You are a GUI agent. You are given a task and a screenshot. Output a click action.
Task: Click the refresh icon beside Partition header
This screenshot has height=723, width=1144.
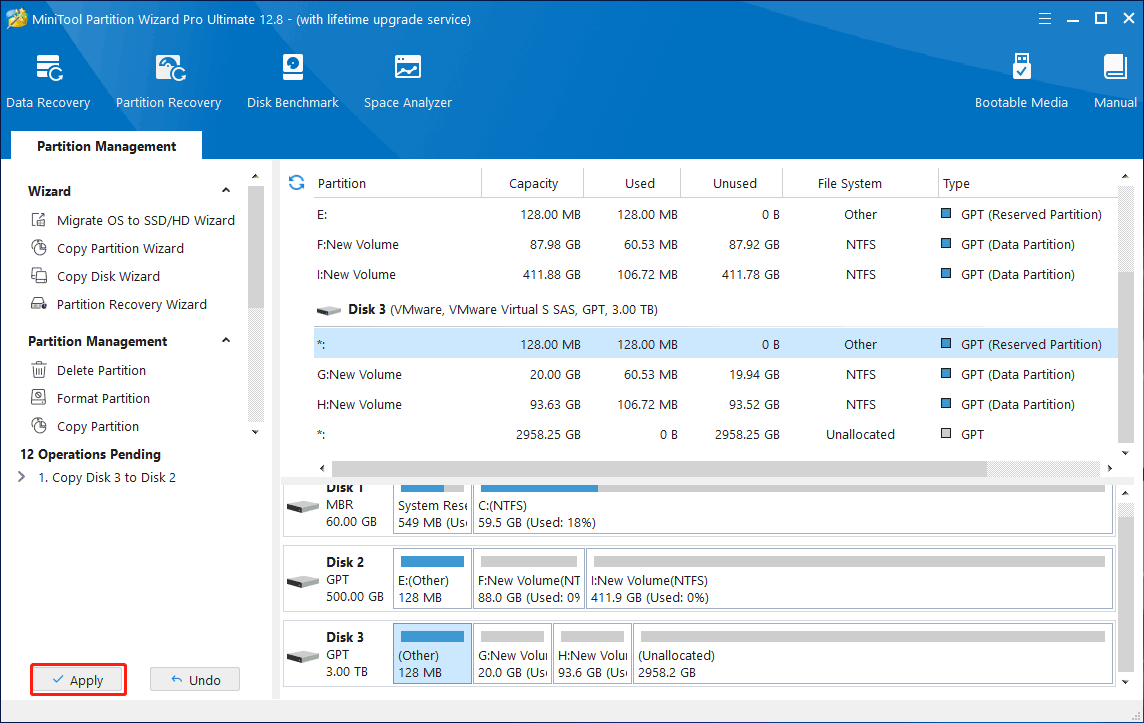[296, 182]
